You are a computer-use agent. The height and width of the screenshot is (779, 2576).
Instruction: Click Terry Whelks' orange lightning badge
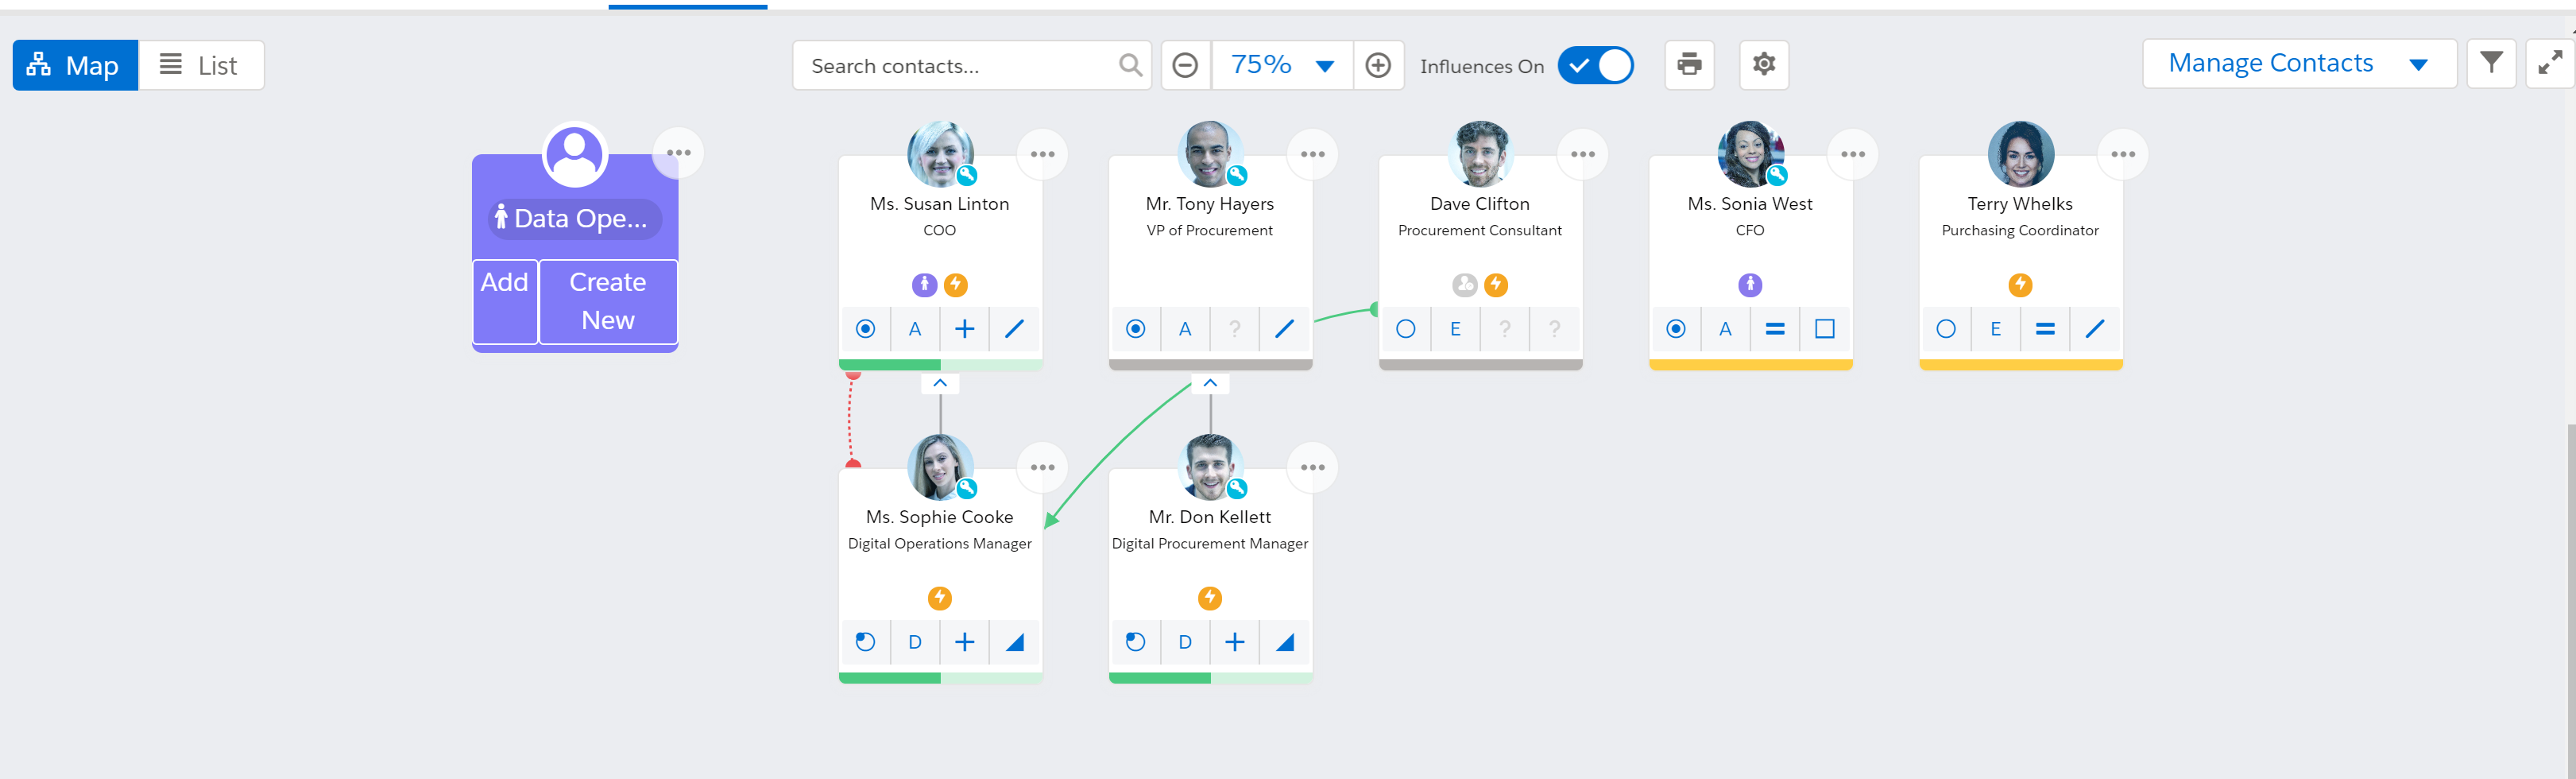(2020, 285)
